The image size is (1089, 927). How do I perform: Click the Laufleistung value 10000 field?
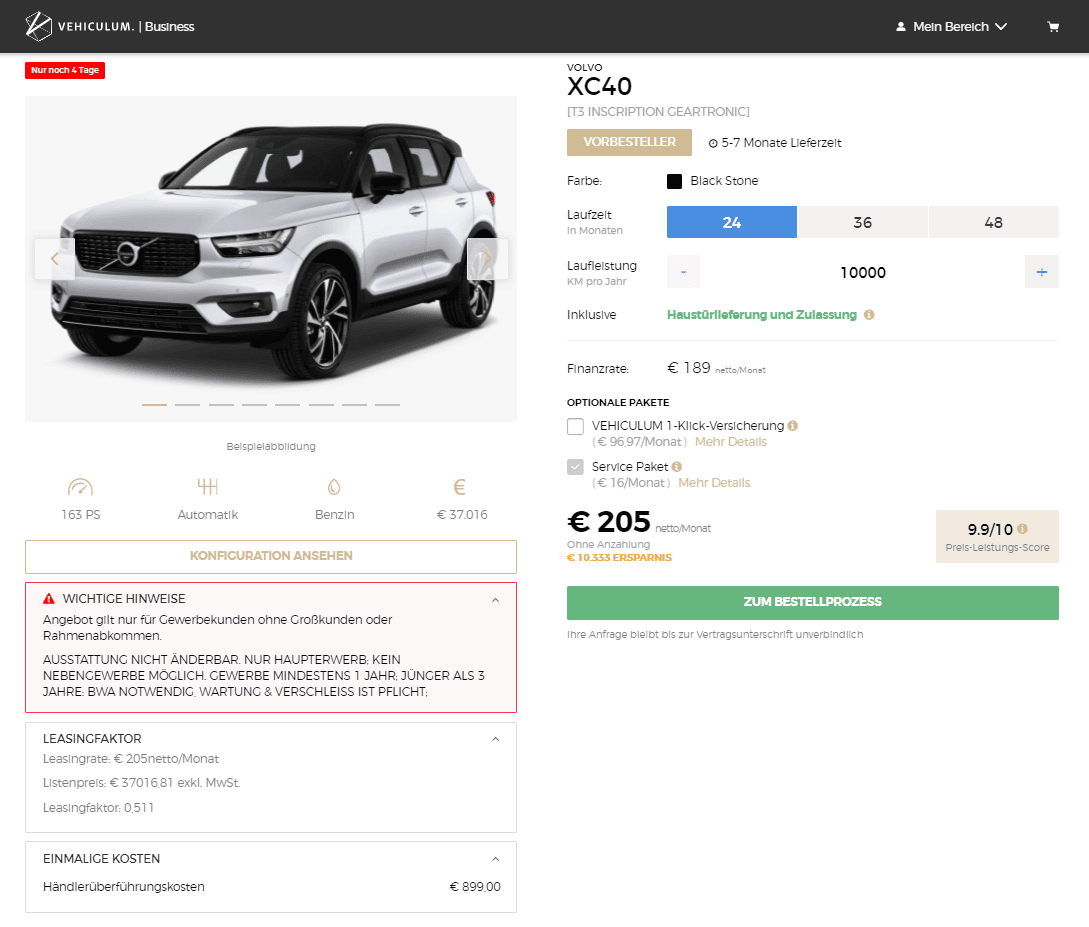(x=863, y=272)
